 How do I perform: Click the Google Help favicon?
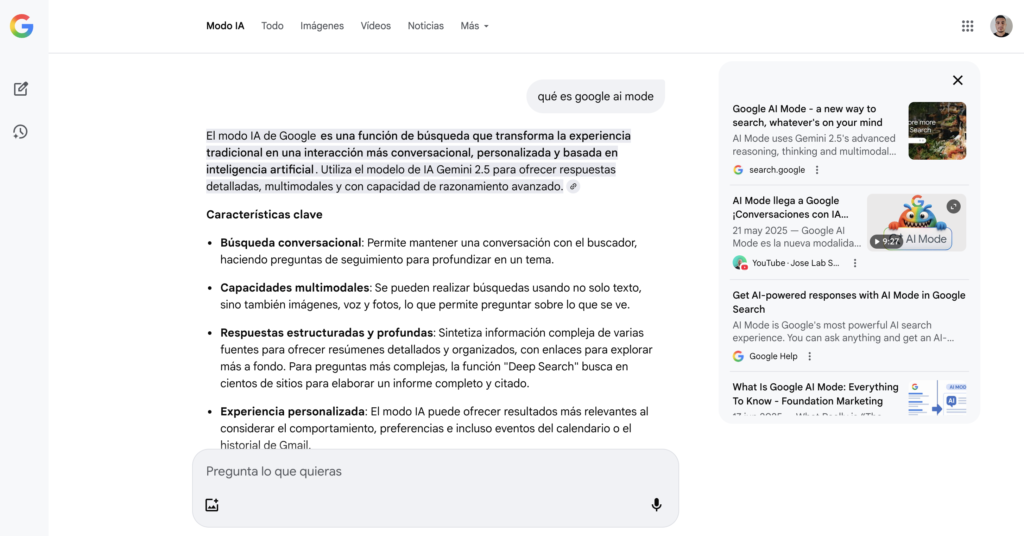[738, 356]
